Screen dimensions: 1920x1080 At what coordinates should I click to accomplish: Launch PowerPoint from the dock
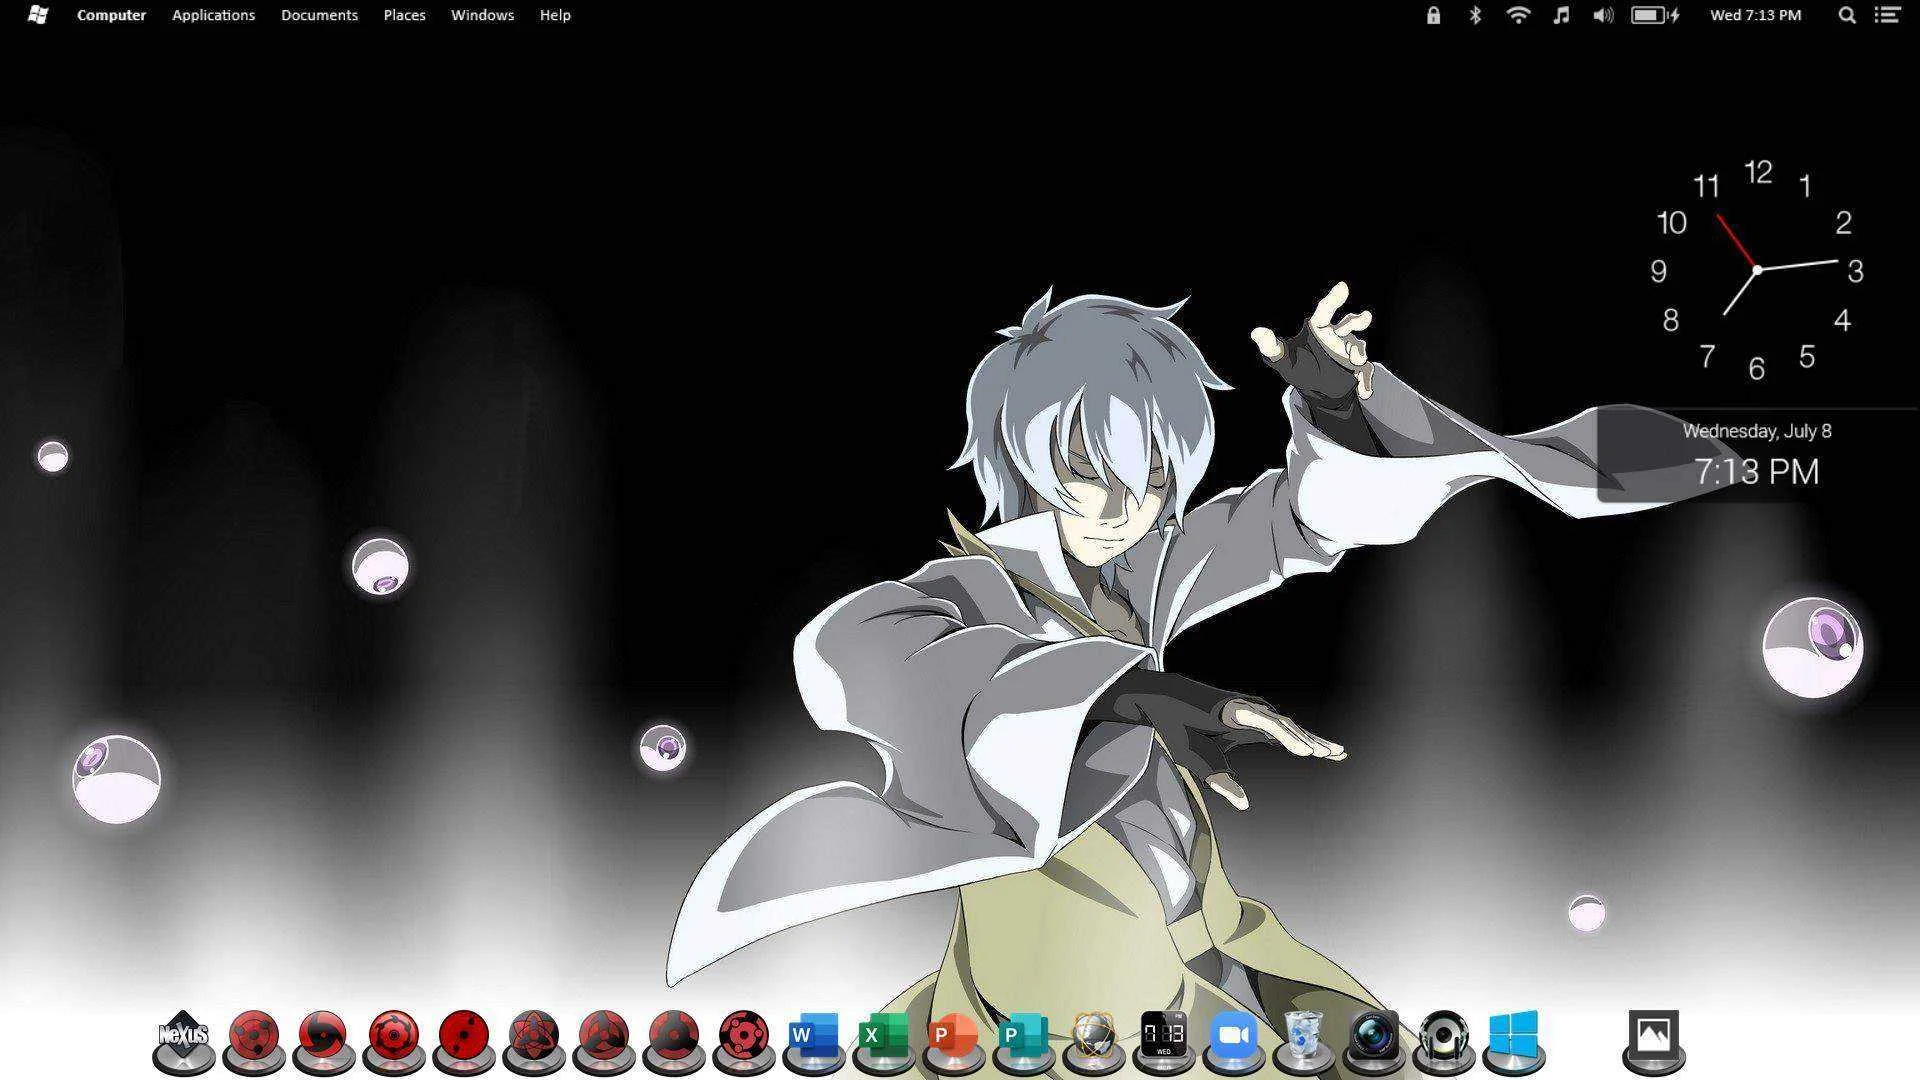pyautogui.click(x=953, y=1036)
